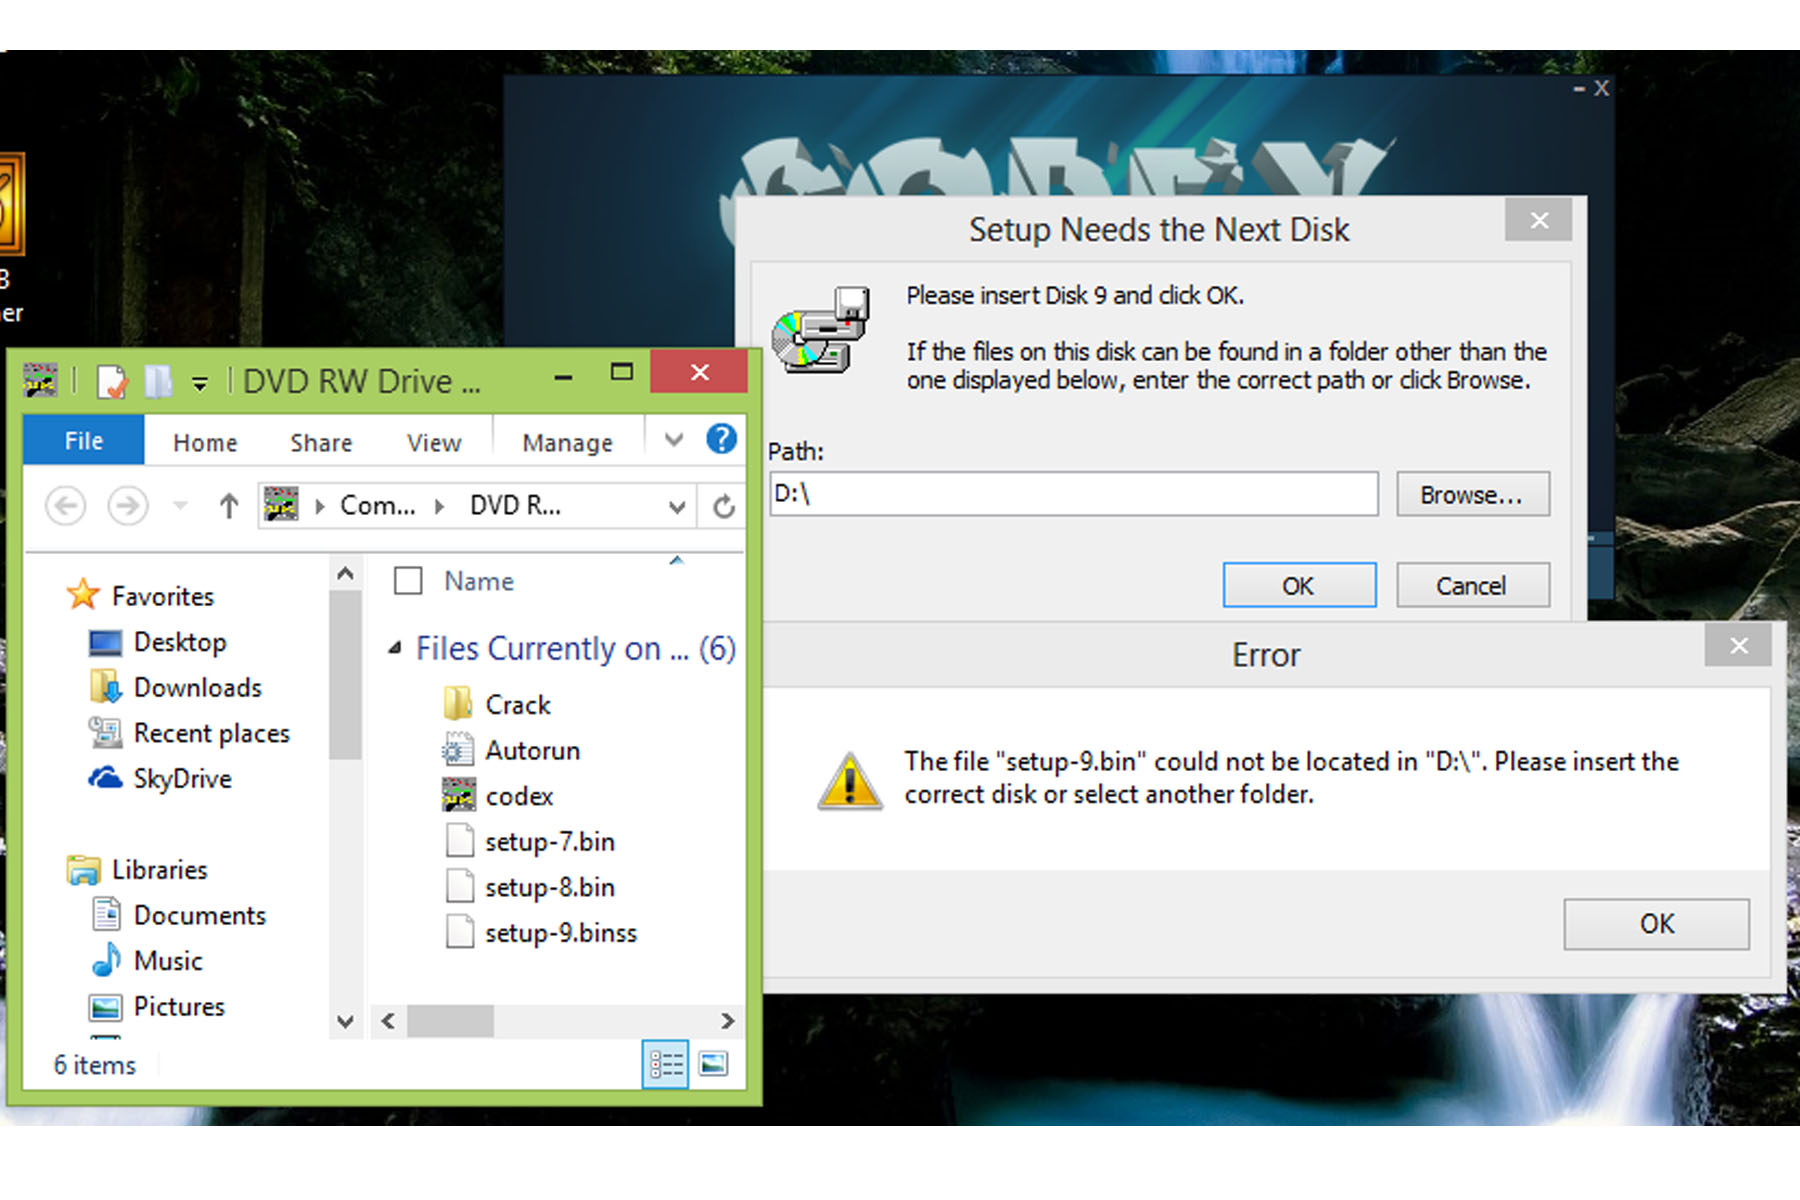Click the Back navigation arrow
1800x1200 pixels.
[x=66, y=506]
